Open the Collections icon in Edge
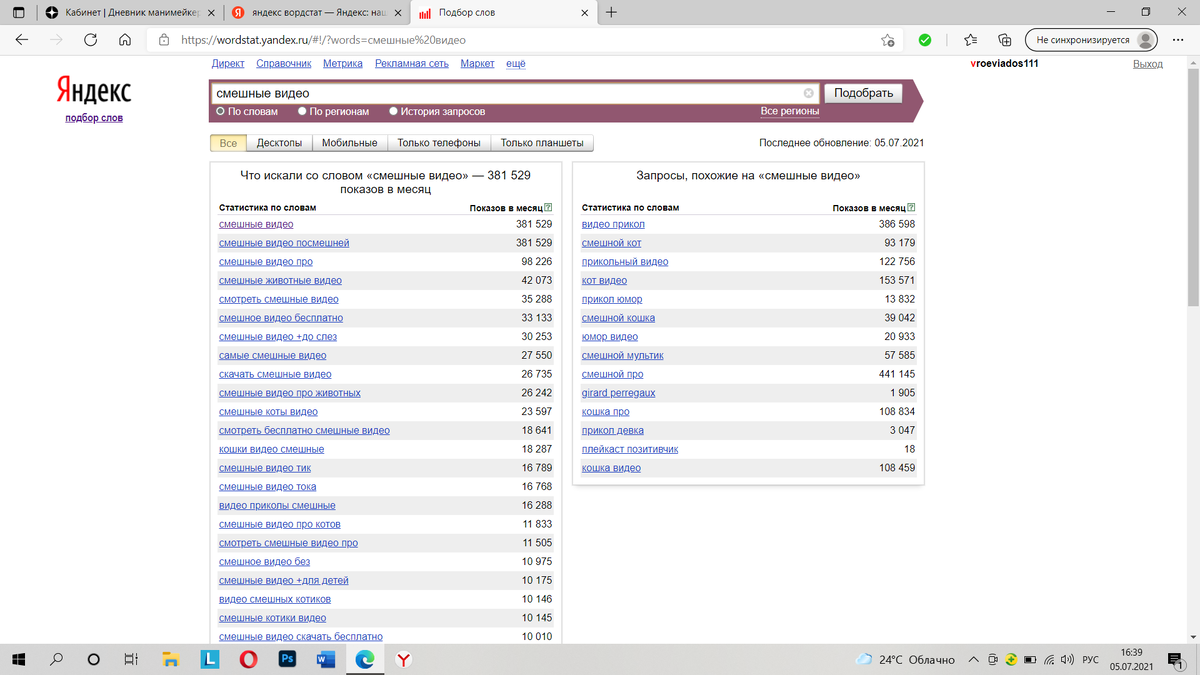The image size is (1200, 675). (x=1005, y=40)
